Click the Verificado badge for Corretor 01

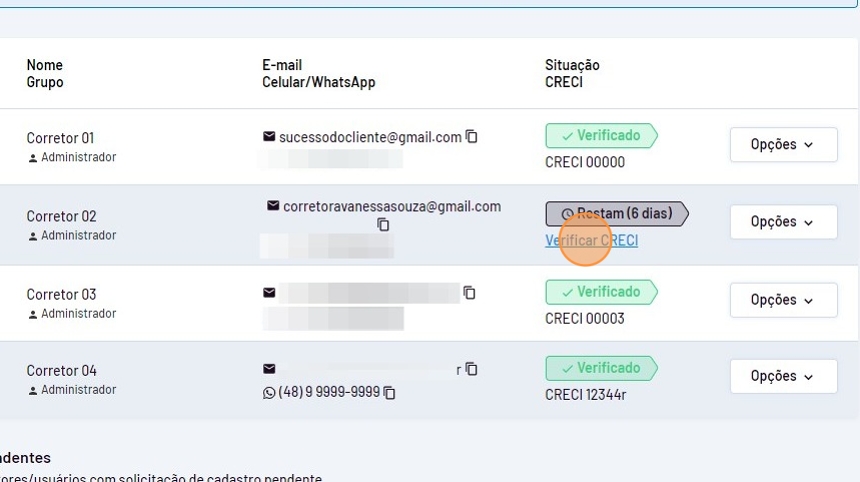600,136
